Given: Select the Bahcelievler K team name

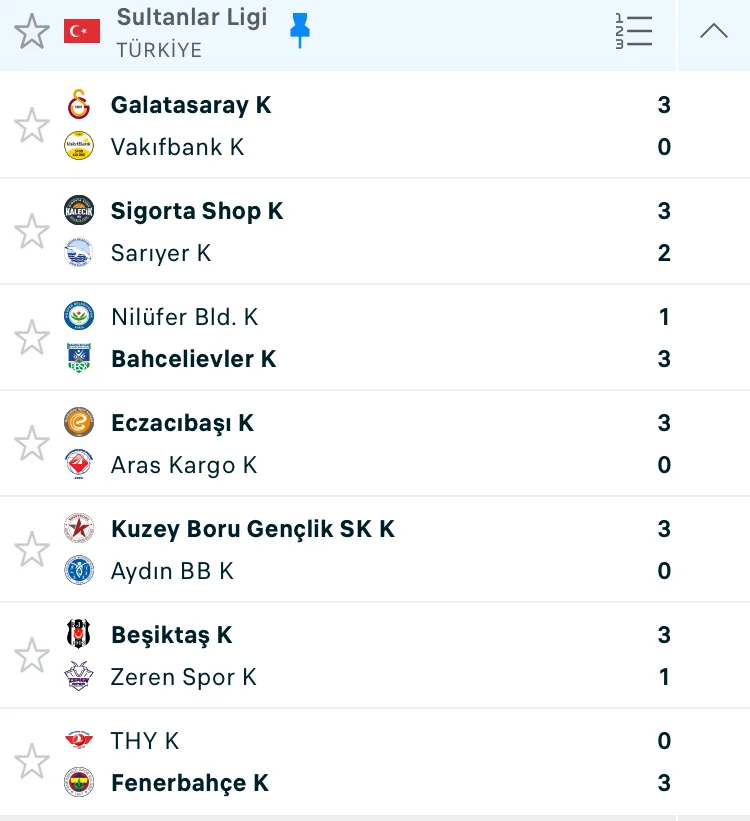Looking at the screenshot, I should (x=193, y=359).
